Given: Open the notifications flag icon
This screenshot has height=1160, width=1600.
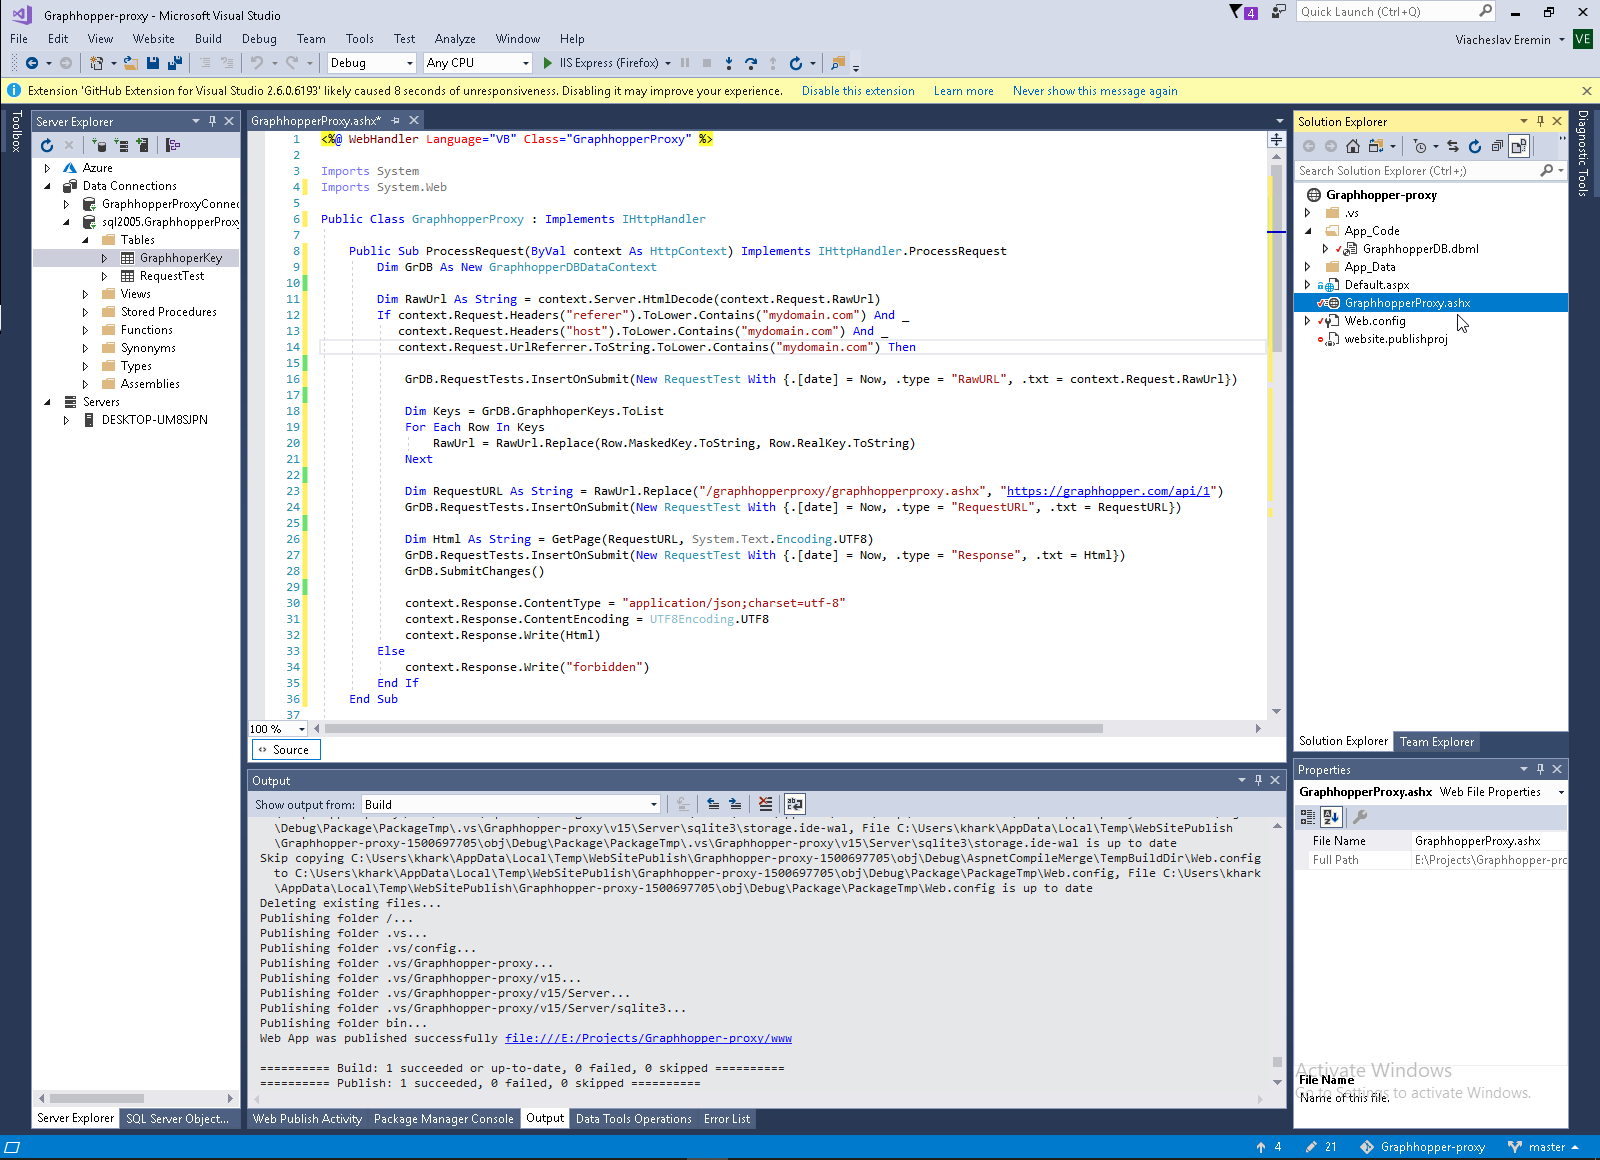Looking at the screenshot, I should pos(1236,12).
